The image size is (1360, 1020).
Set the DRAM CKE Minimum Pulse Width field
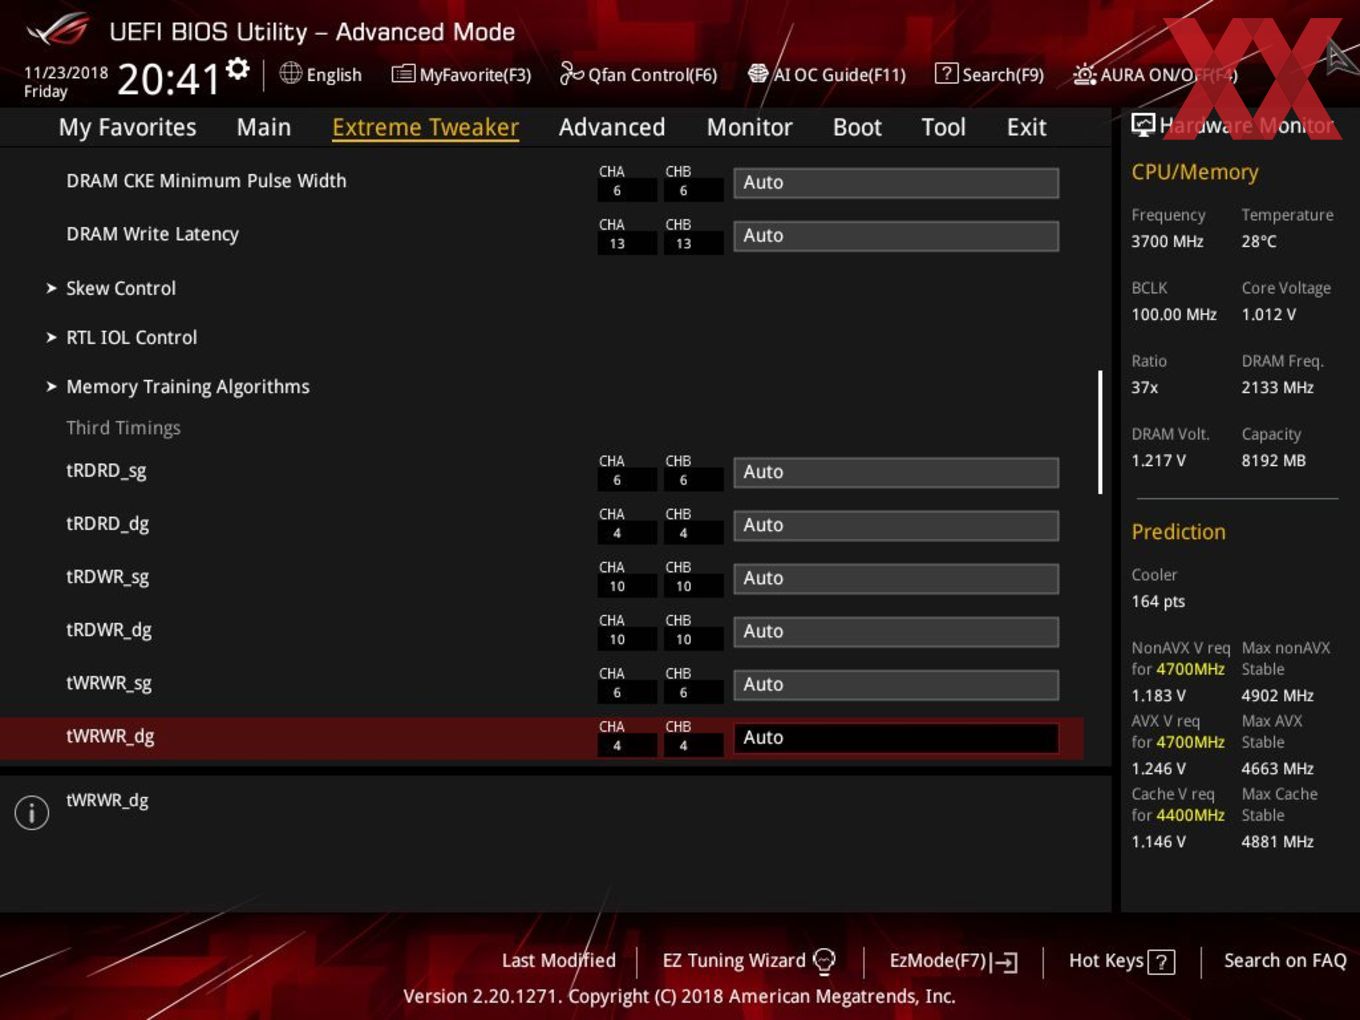(896, 182)
